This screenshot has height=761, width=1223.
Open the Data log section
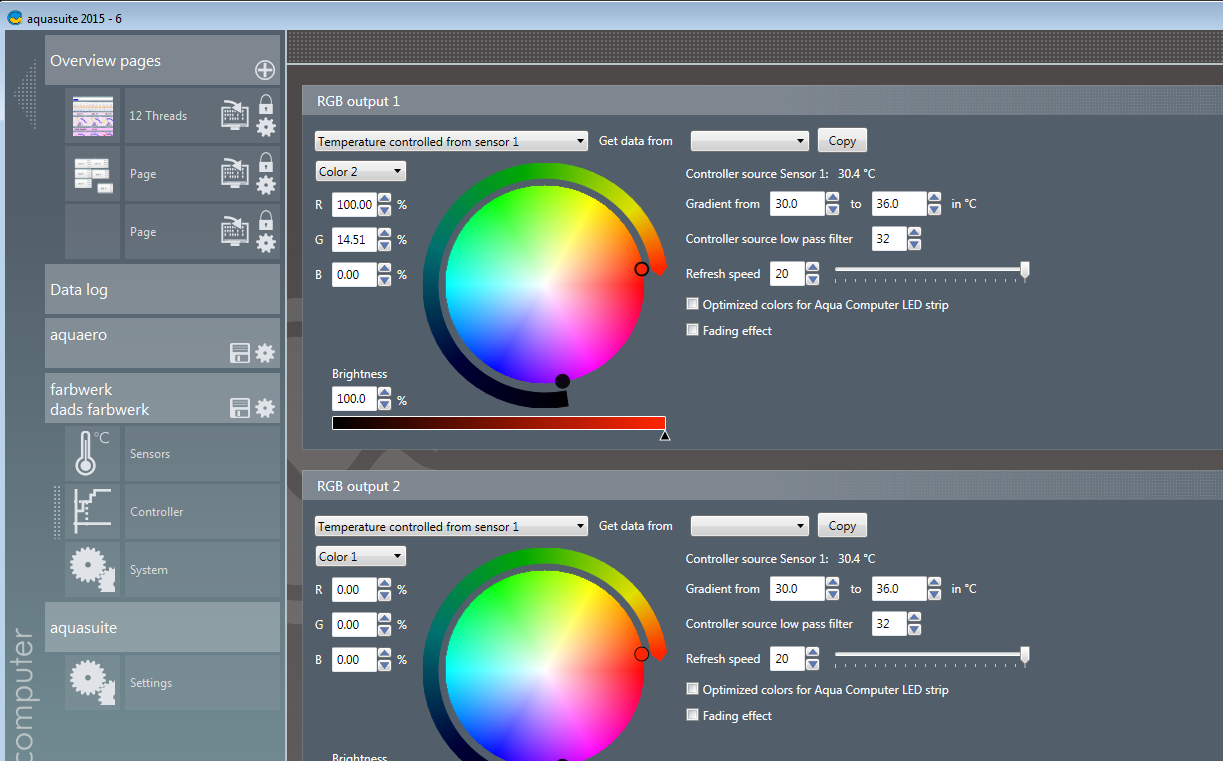click(162, 290)
